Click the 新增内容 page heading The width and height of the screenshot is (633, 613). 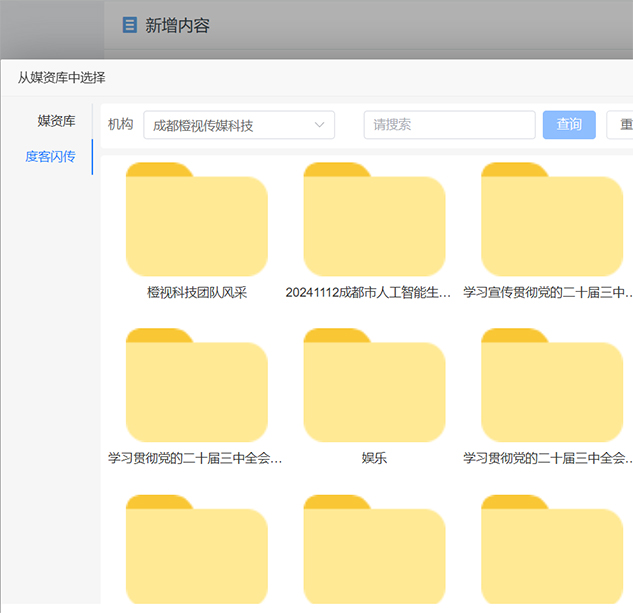pos(177,25)
